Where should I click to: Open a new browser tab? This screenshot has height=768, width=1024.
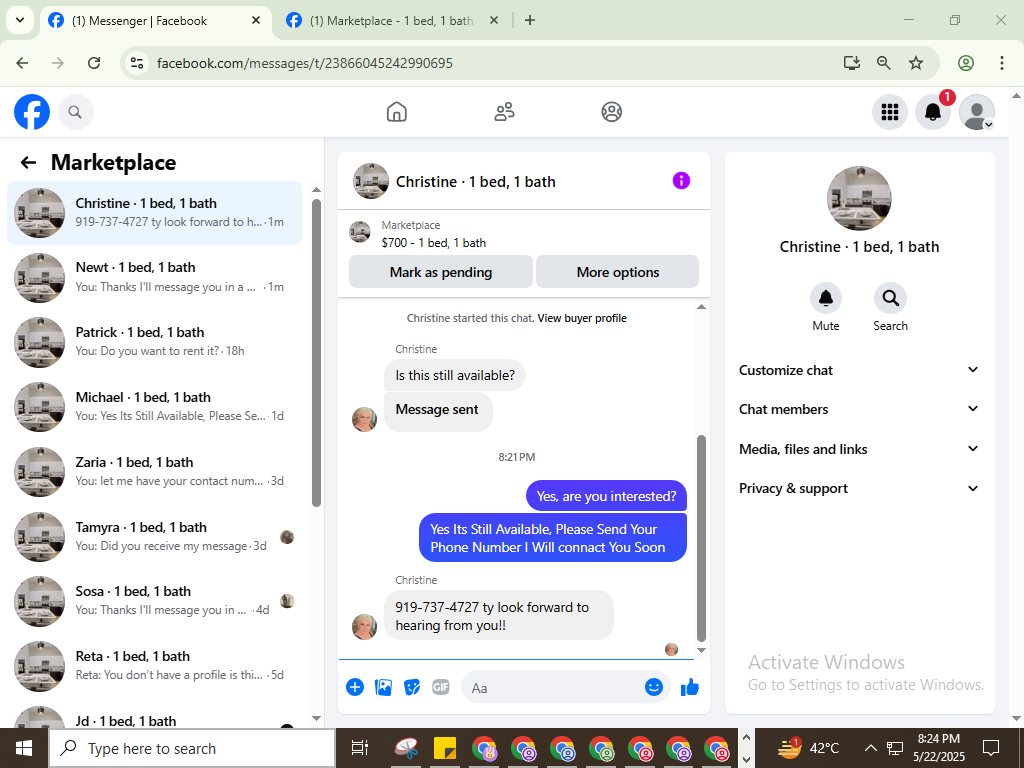(x=530, y=20)
